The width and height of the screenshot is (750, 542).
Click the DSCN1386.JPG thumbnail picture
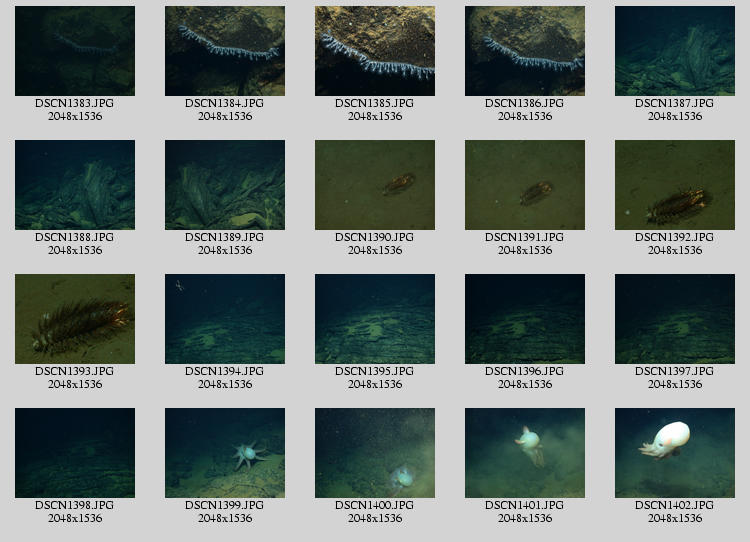pos(525,51)
